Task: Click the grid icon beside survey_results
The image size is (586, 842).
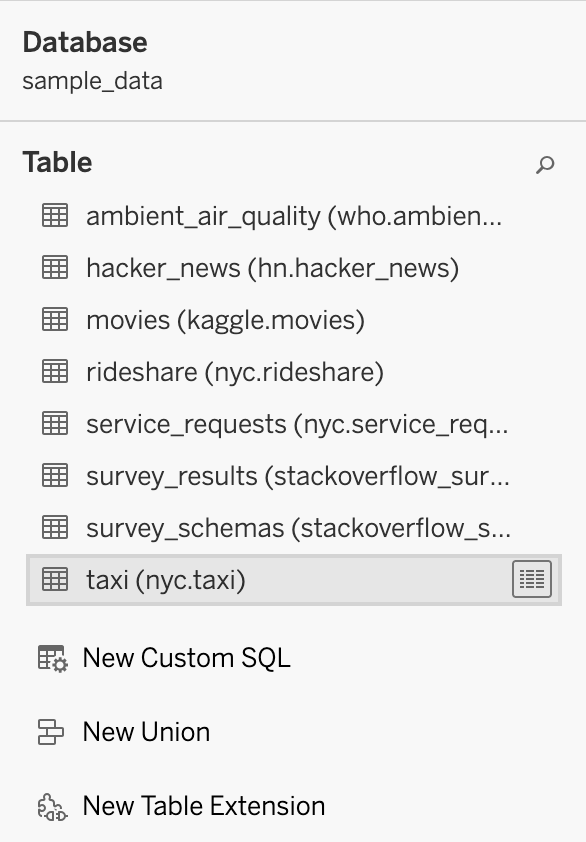Action: point(55,476)
